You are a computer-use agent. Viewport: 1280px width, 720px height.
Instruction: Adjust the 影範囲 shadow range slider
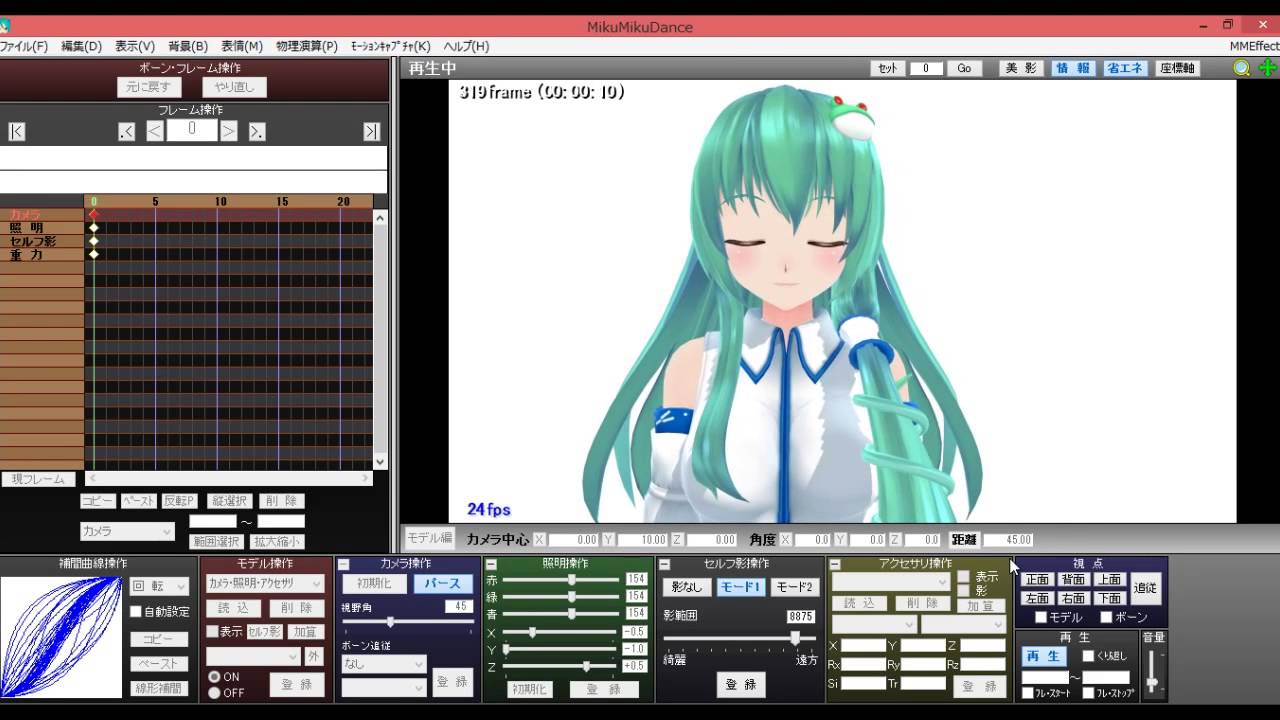(740, 637)
